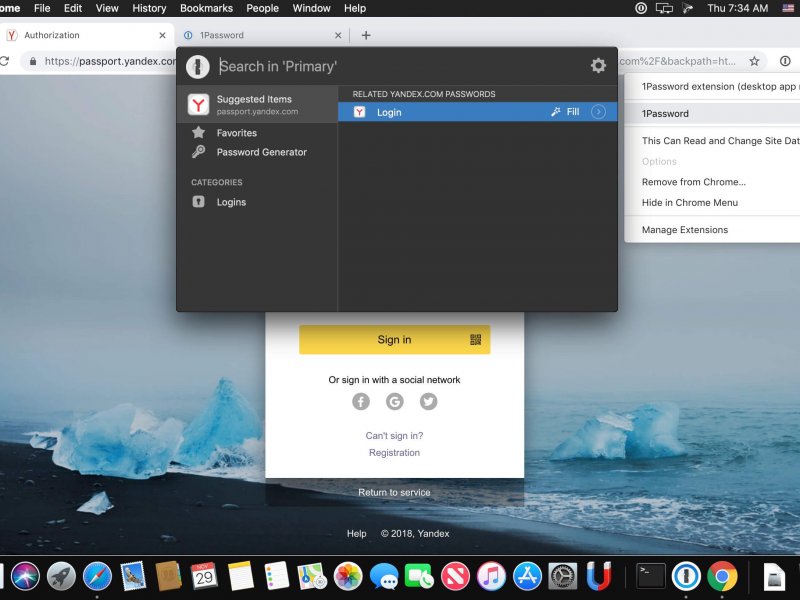Open Favorites star in 1Password sidebar
Screen dimensions: 800x600
point(198,133)
